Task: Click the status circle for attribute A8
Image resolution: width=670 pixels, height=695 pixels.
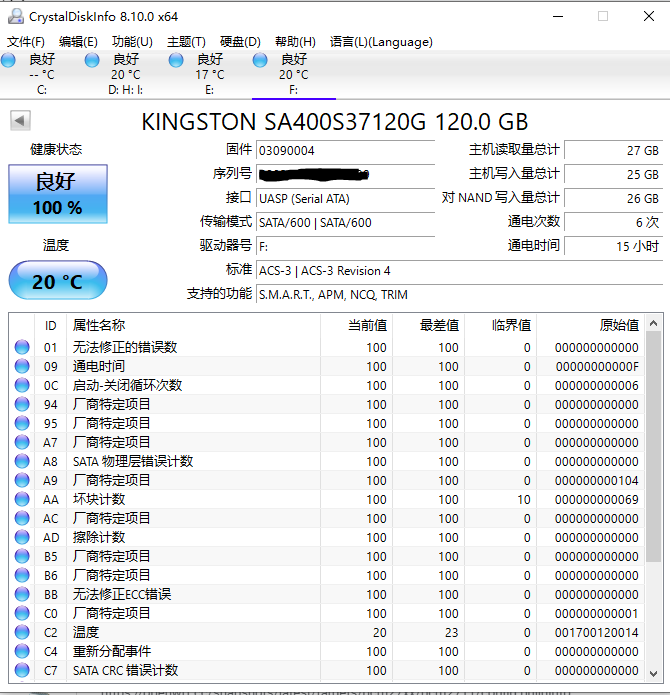Action: pos(22,461)
